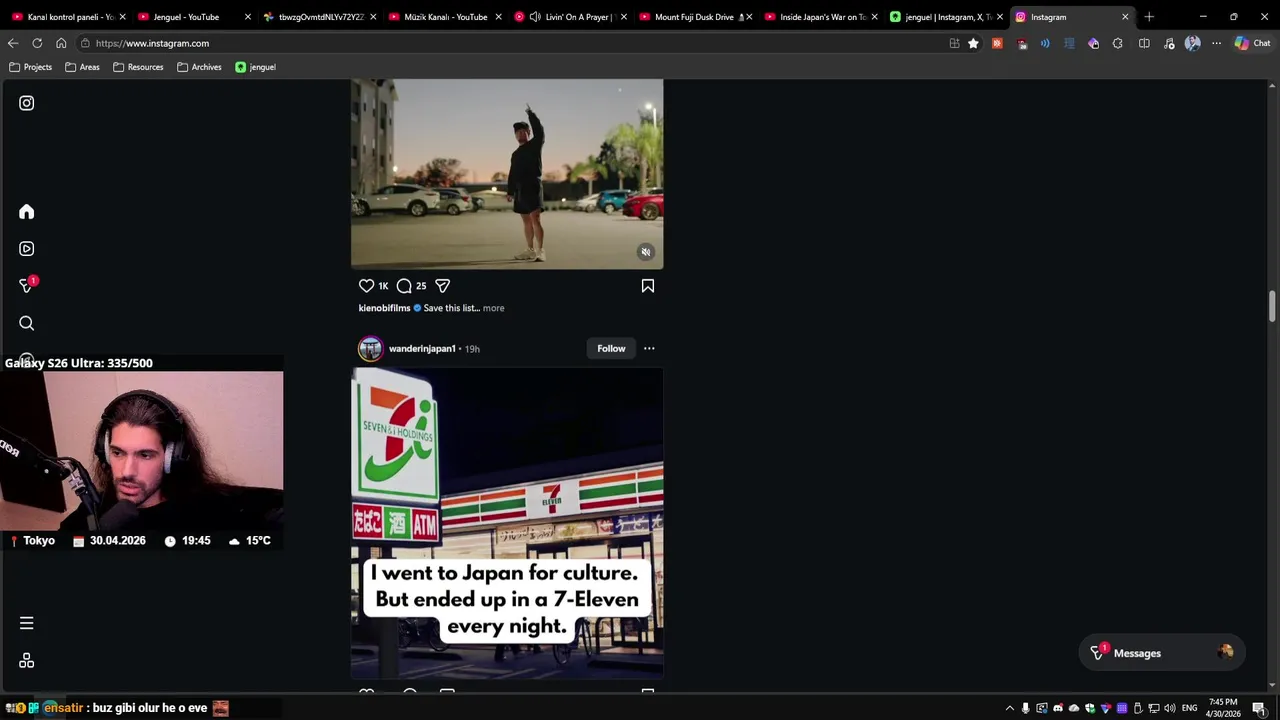Open split screen view in the toolbar
This screenshot has width=1280, height=720.
tap(1144, 43)
